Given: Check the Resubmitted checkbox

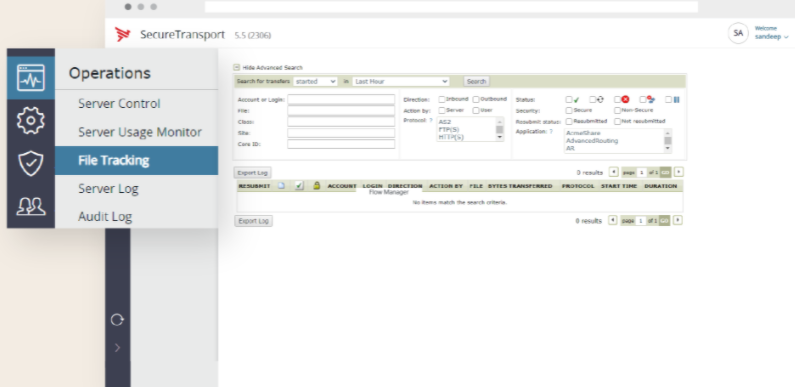Looking at the screenshot, I should [569, 122].
